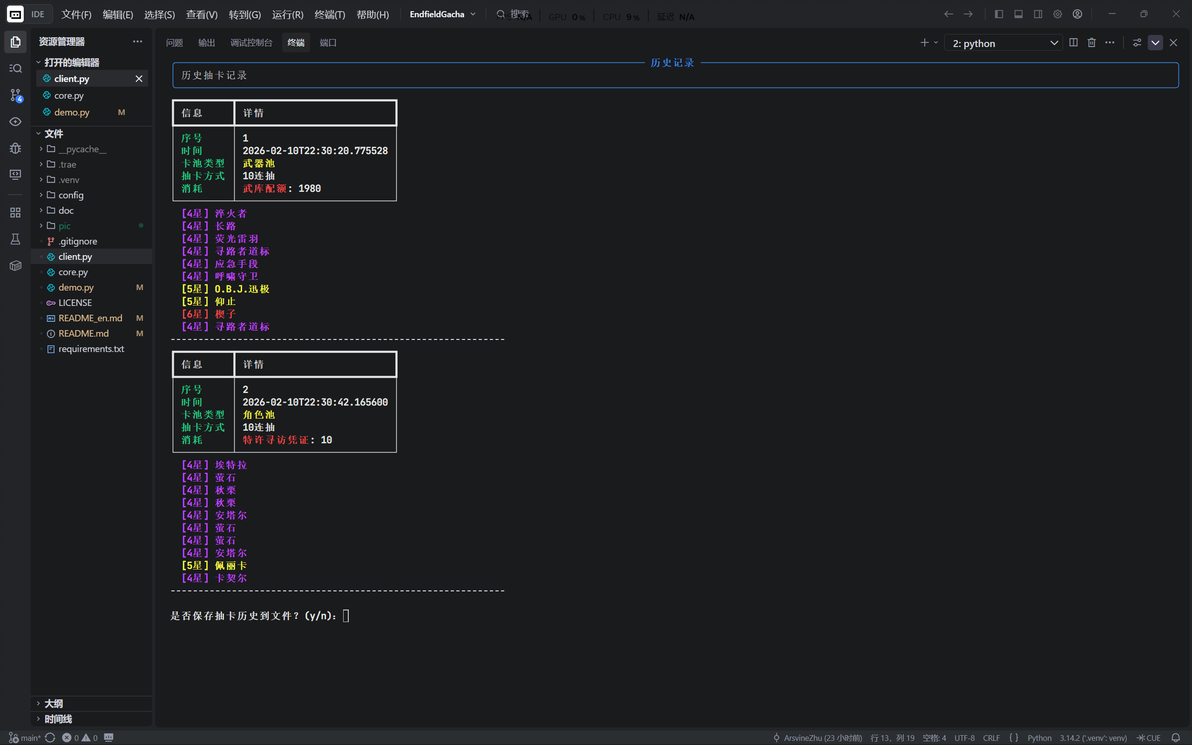The height and width of the screenshot is (745, 1192).
Task: Open demo.py in the file tree
Action: tap(76, 287)
